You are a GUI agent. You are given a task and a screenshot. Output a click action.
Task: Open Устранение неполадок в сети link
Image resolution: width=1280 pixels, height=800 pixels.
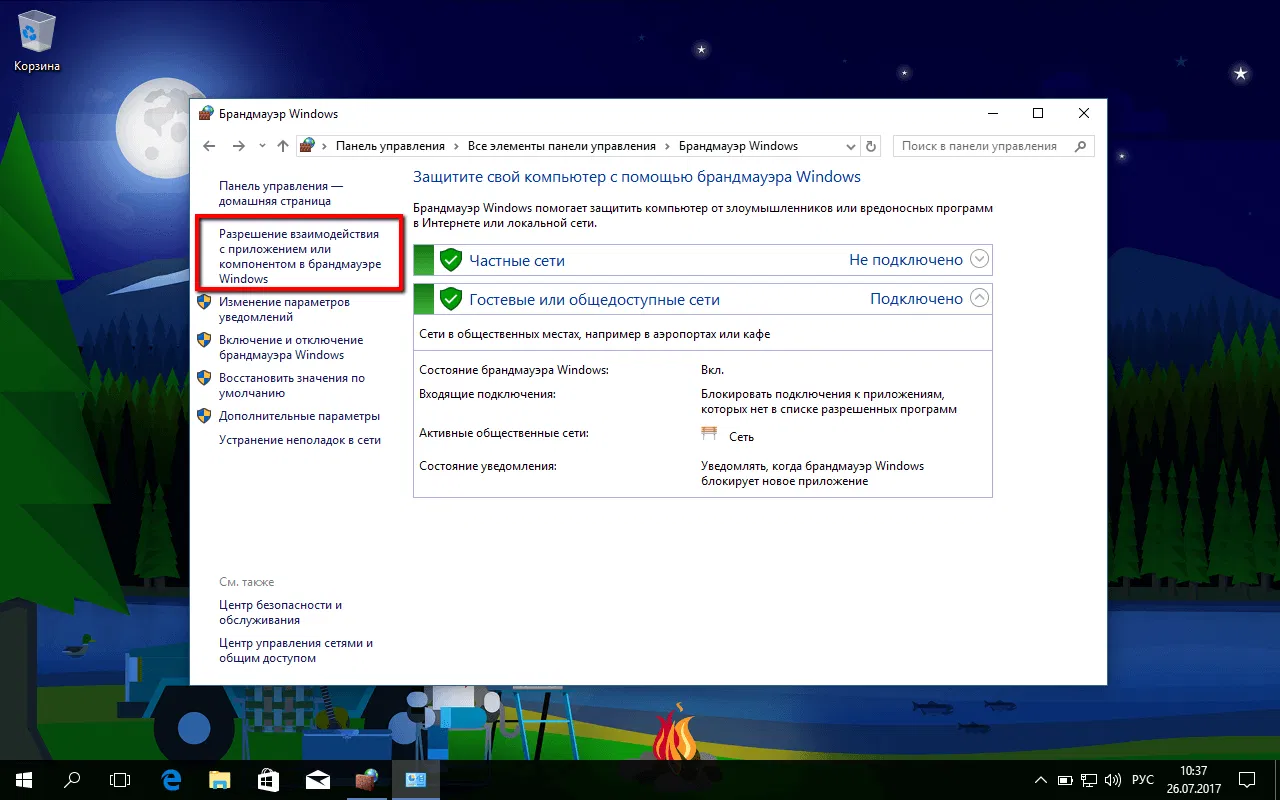[x=300, y=440]
